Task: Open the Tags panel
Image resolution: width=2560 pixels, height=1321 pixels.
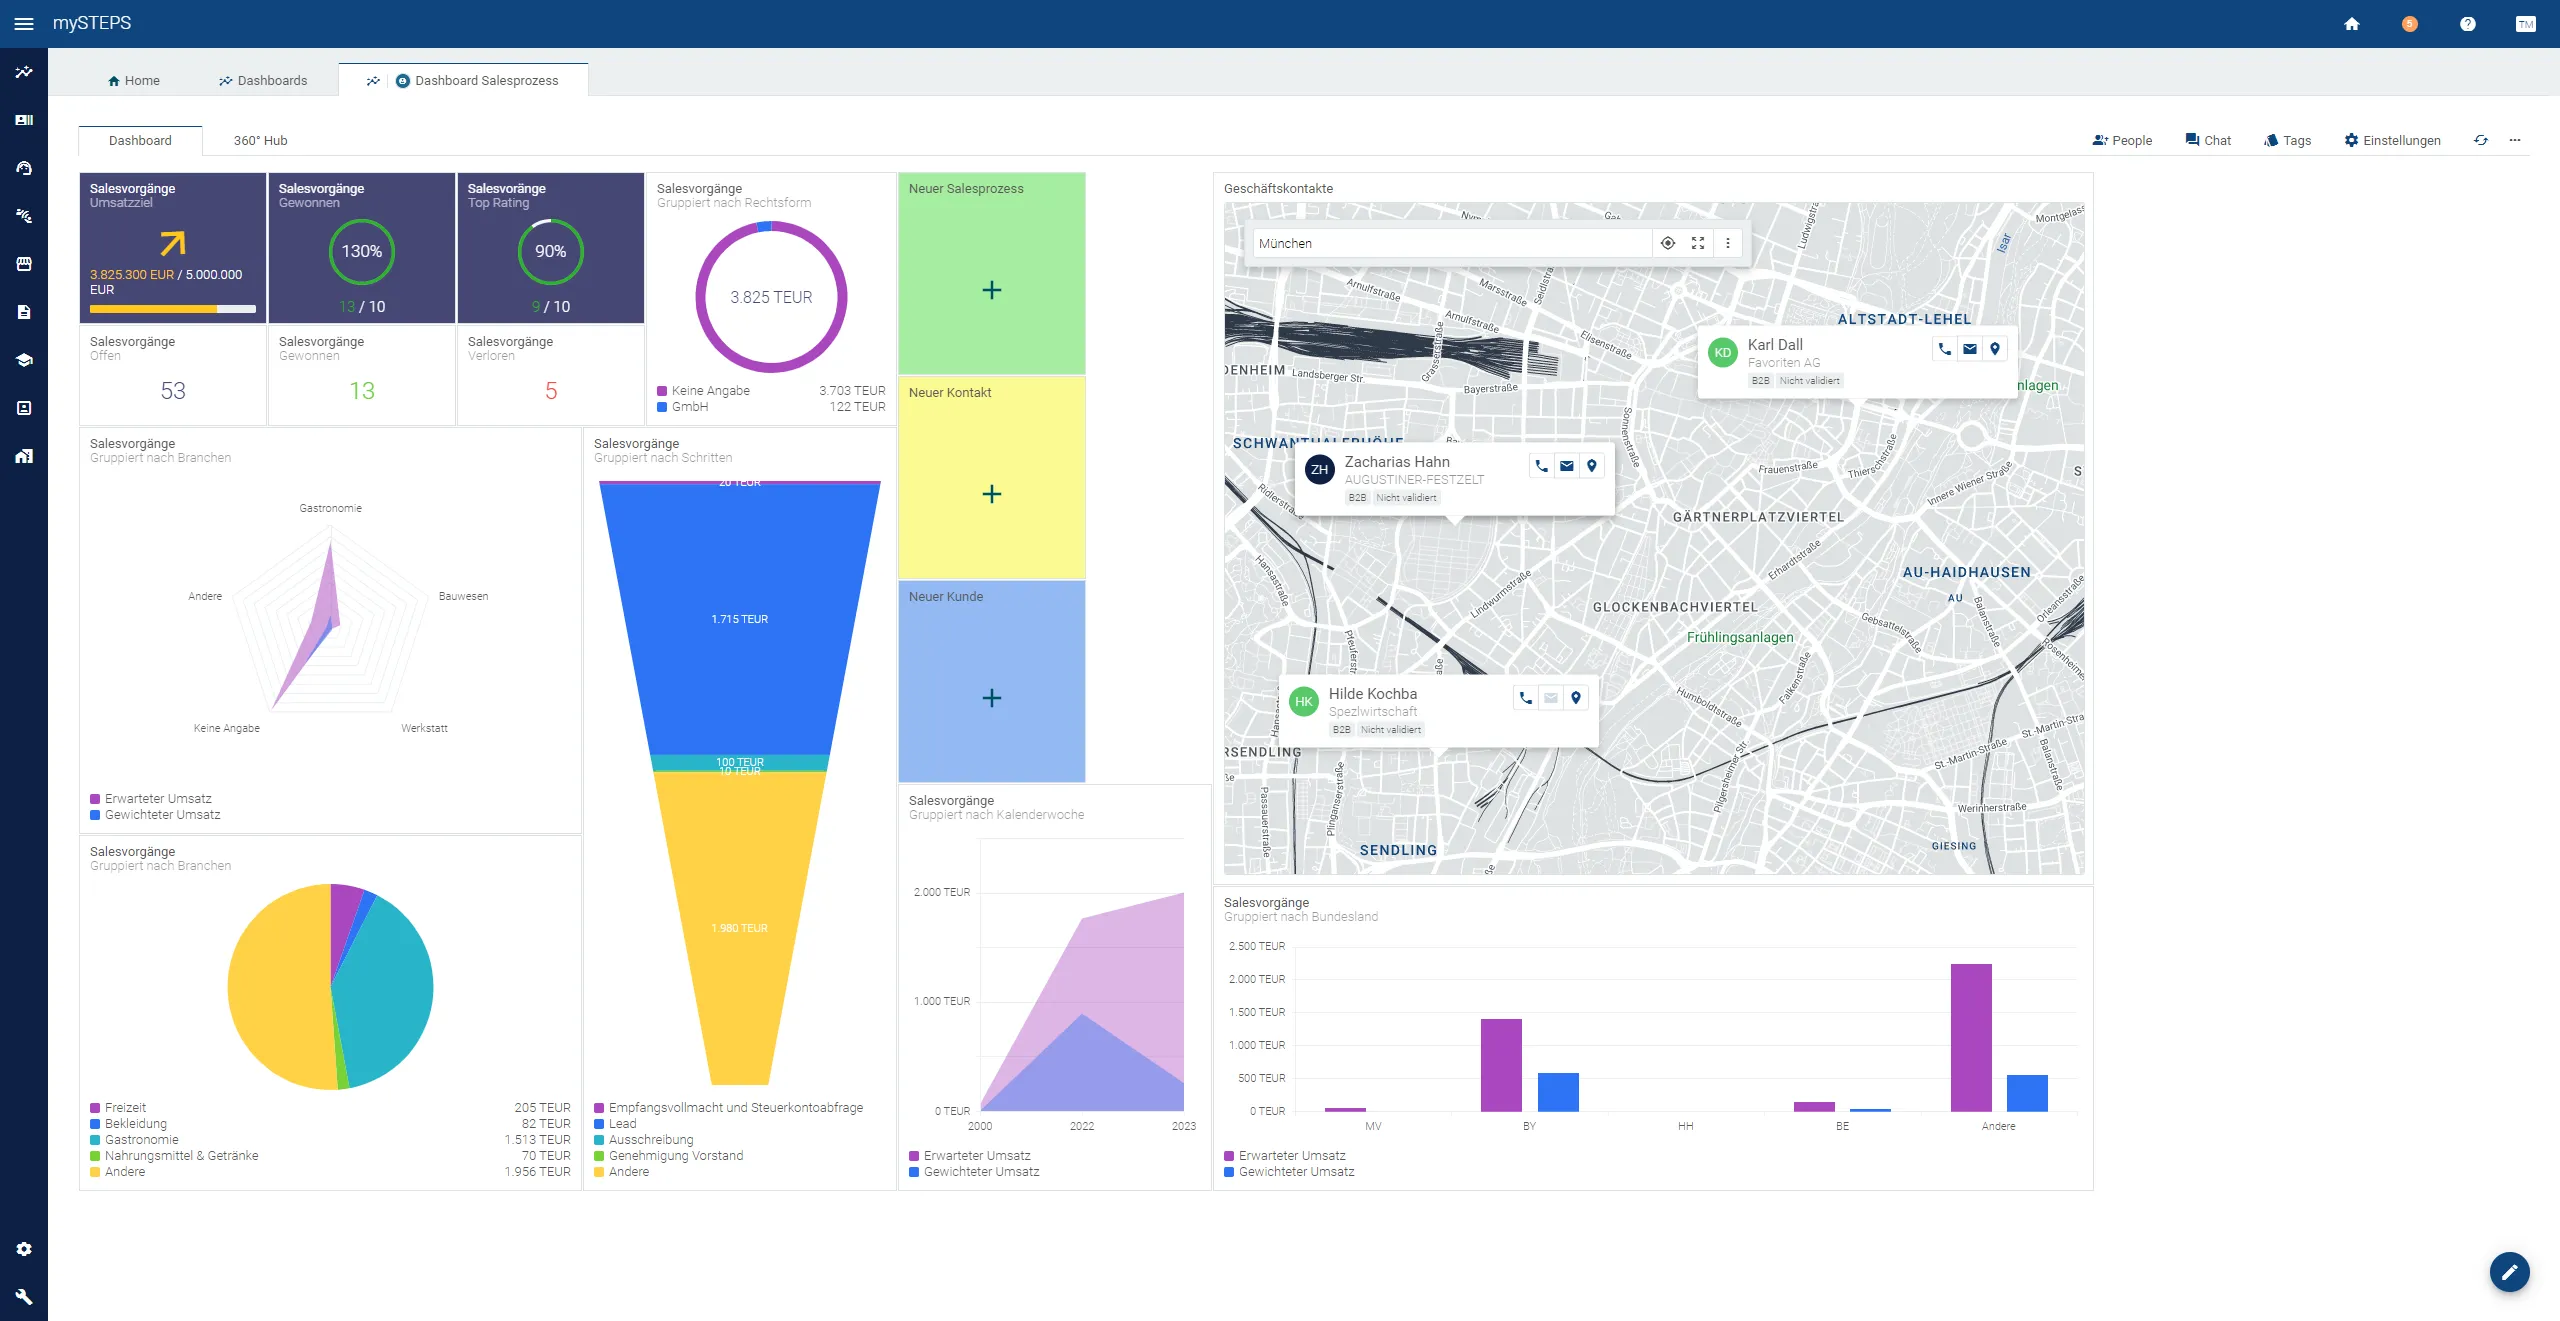Action: [2287, 140]
